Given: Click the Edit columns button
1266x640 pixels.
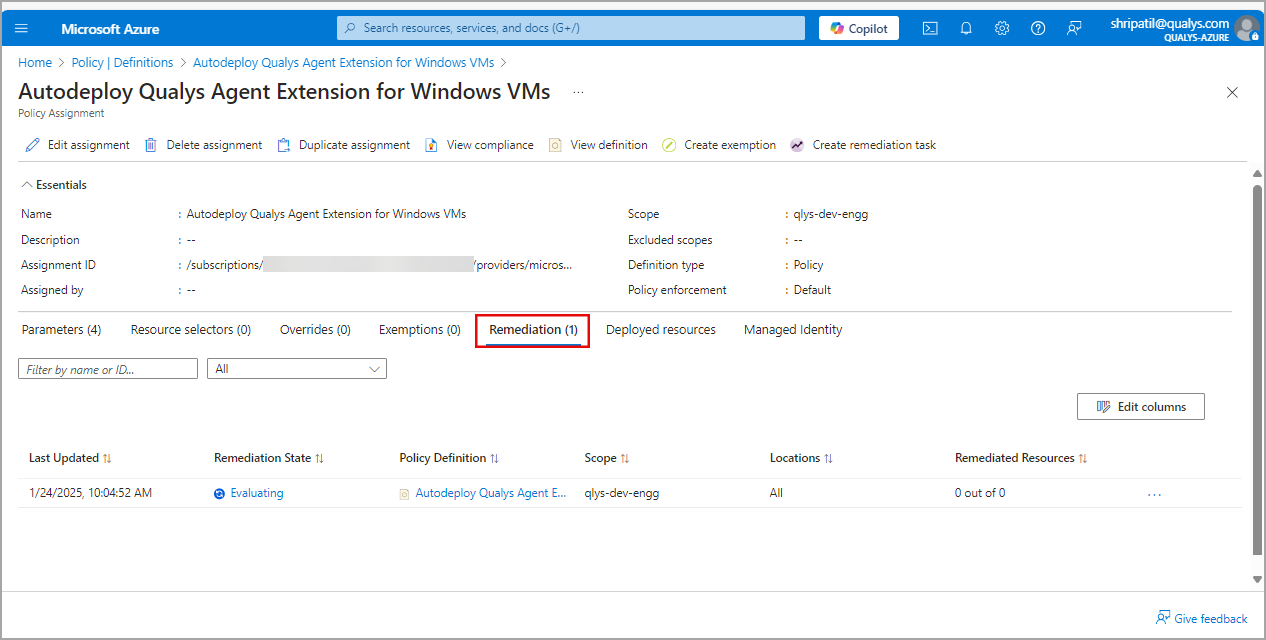Looking at the screenshot, I should pos(1140,406).
